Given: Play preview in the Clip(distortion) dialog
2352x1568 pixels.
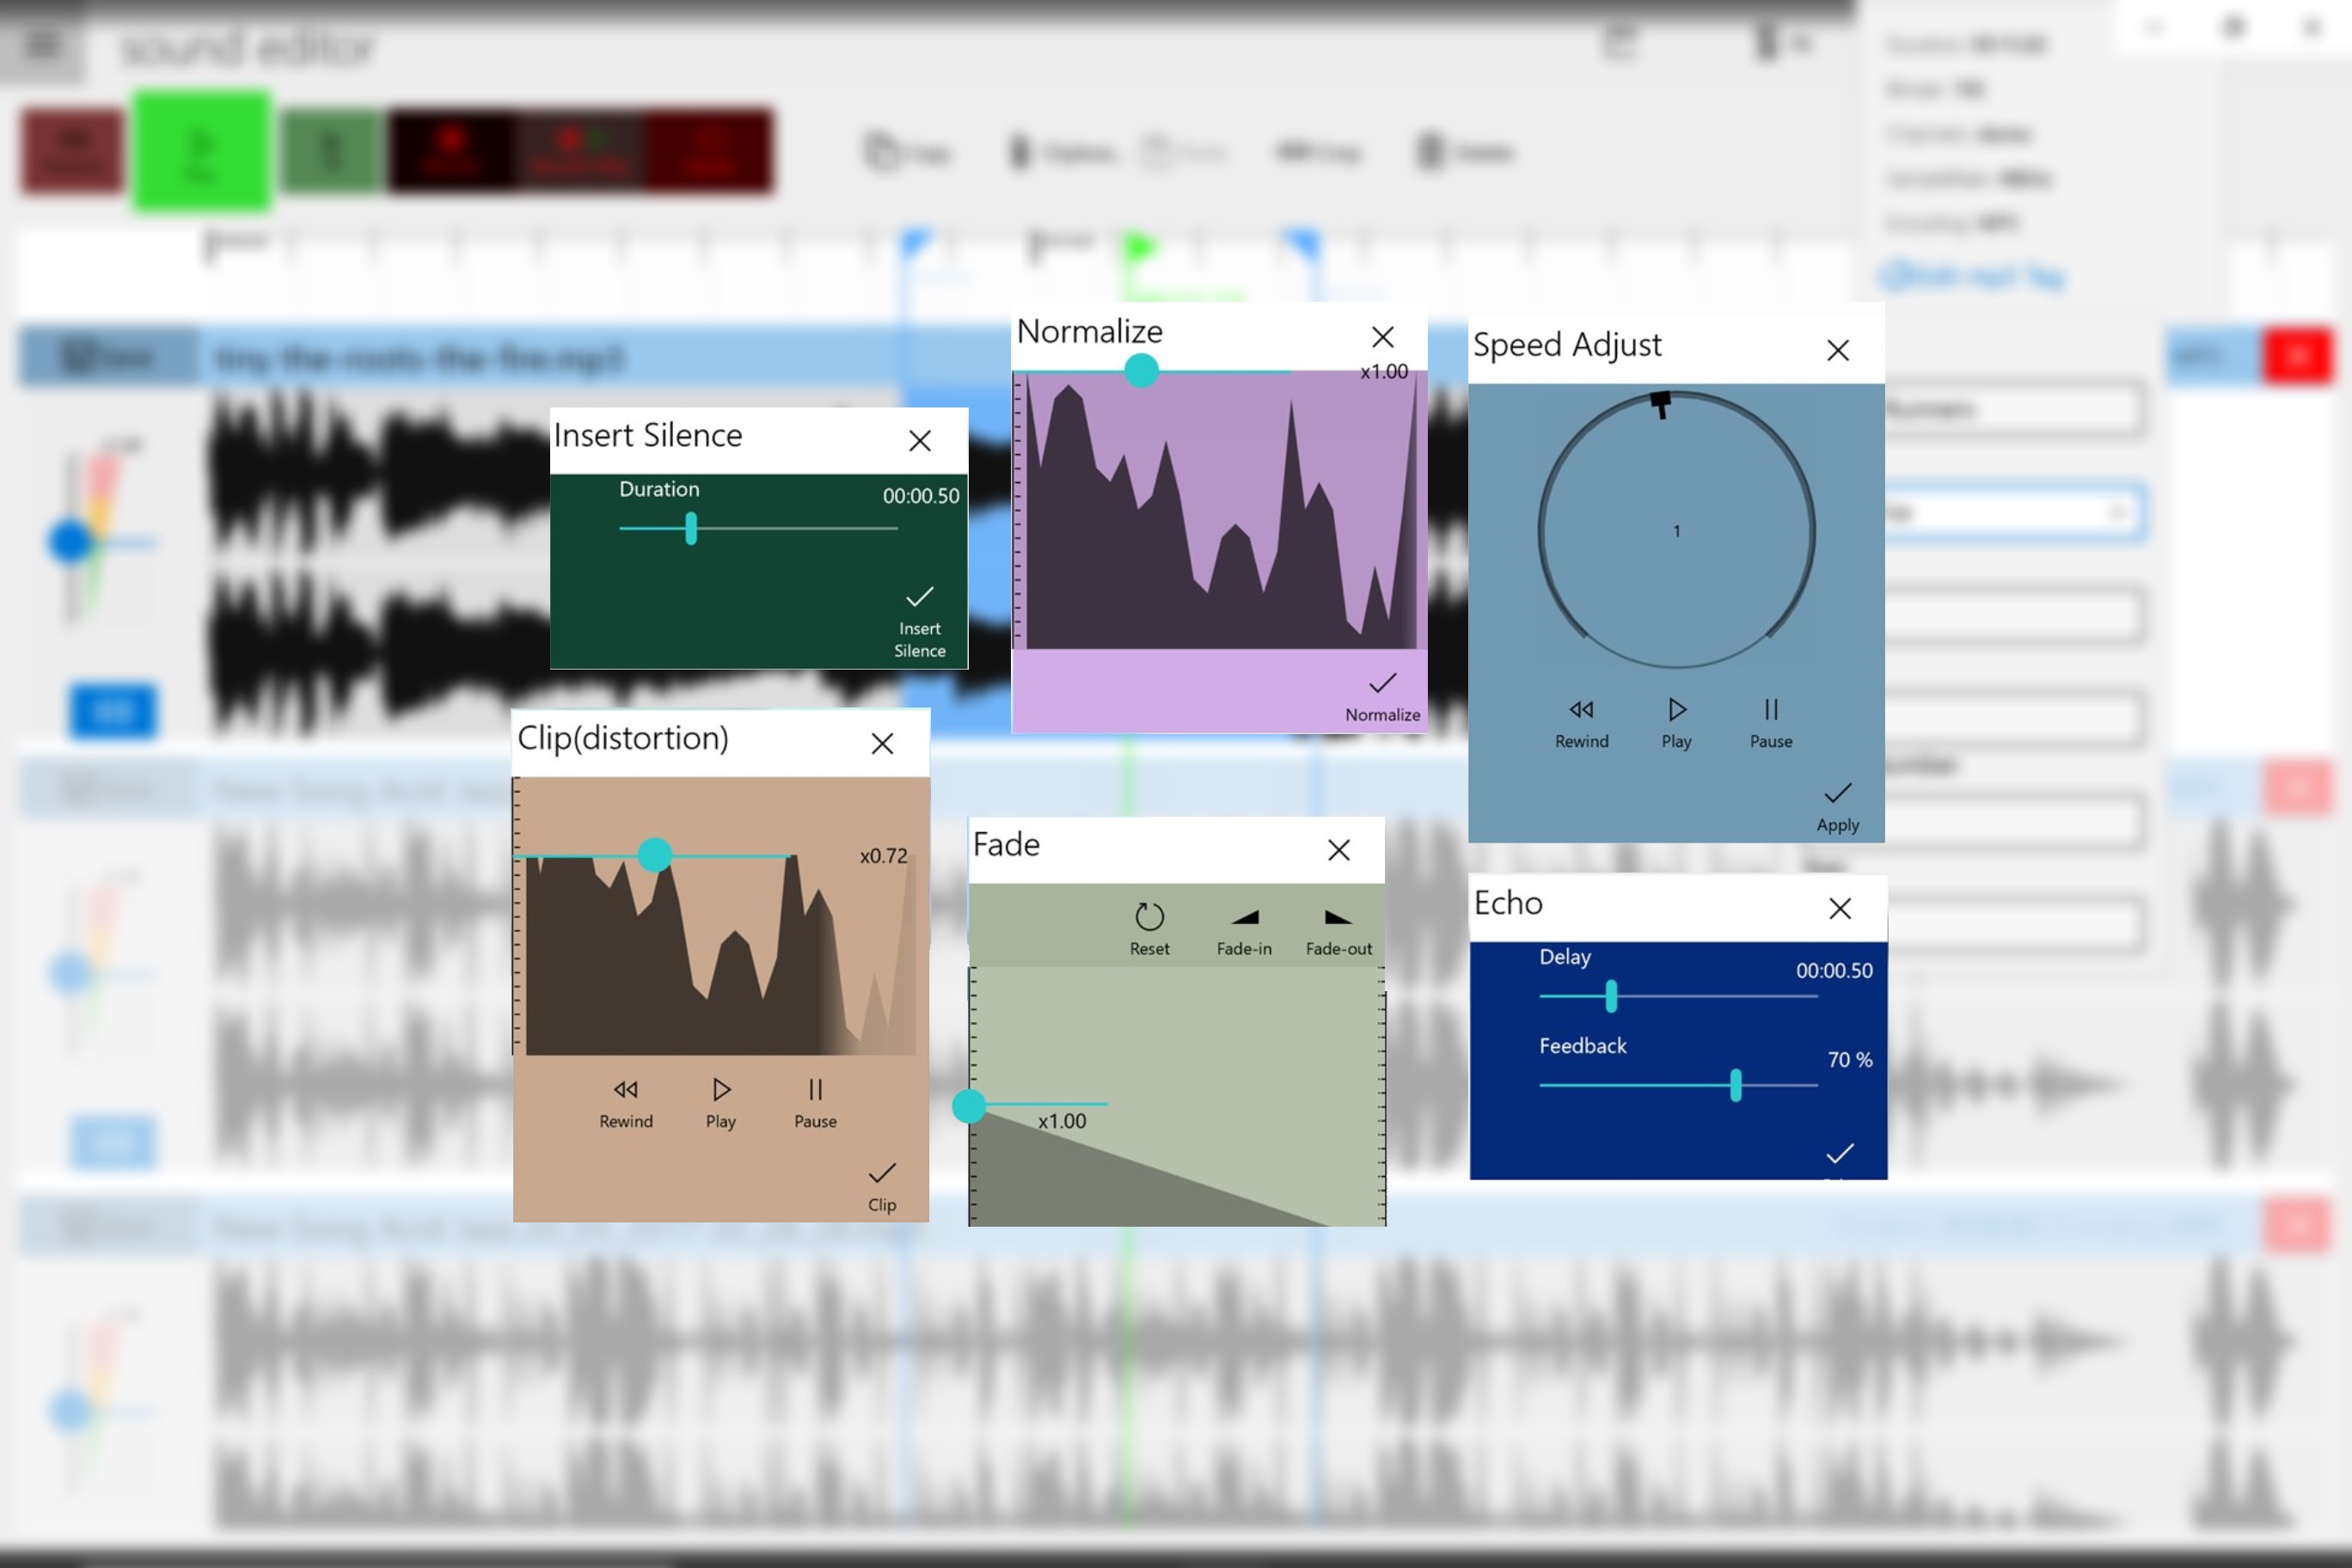Looking at the screenshot, I should pos(719,1090).
